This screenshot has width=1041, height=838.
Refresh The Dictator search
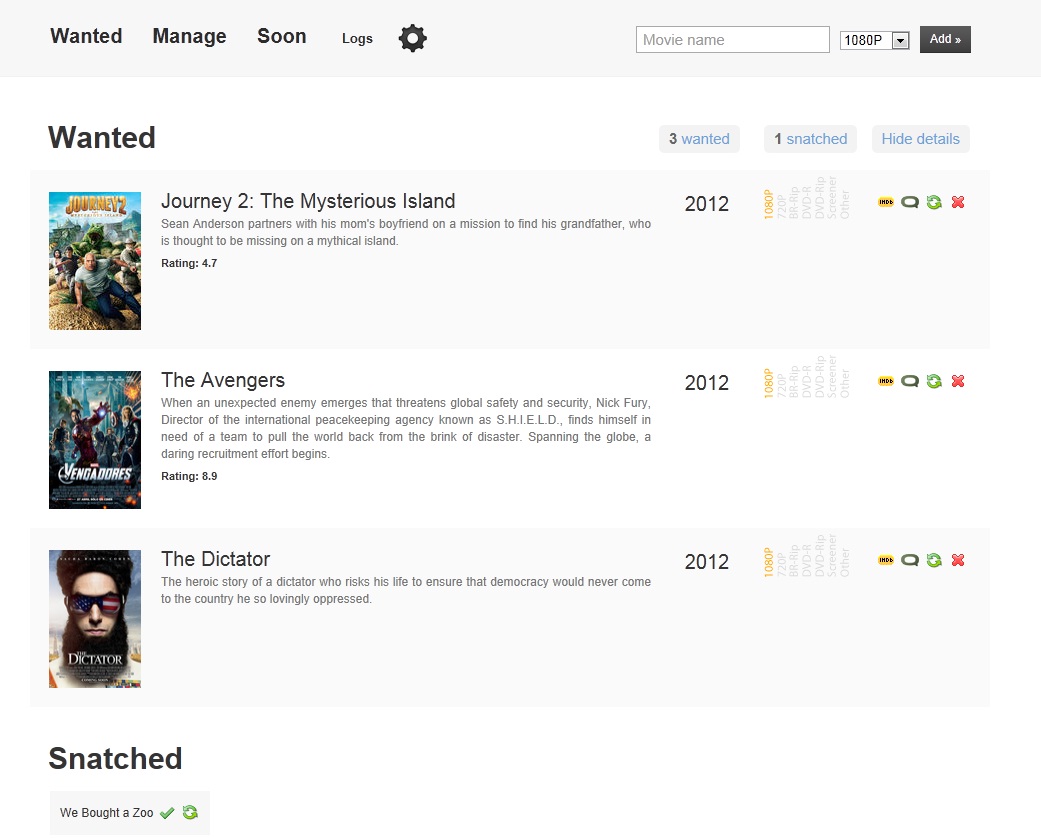(934, 560)
